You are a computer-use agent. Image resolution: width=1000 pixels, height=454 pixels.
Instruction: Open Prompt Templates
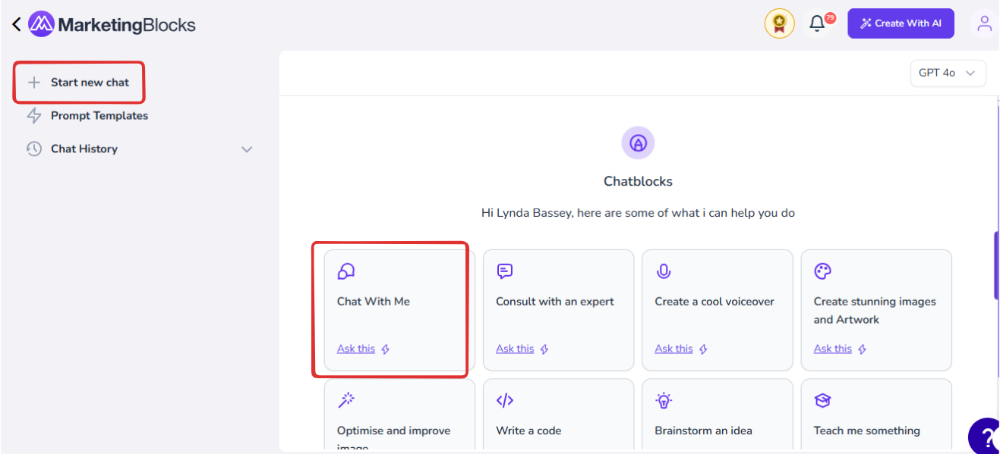click(87, 116)
